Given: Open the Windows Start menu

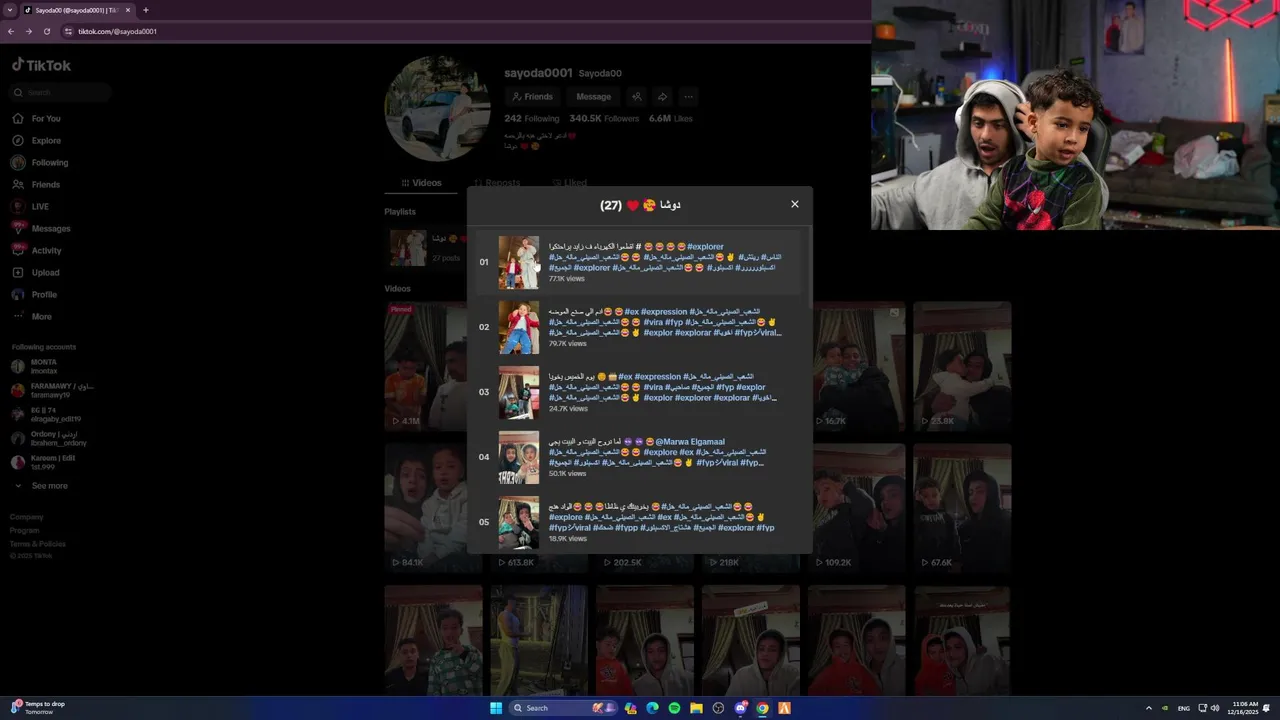Looking at the screenshot, I should click(x=496, y=708).
